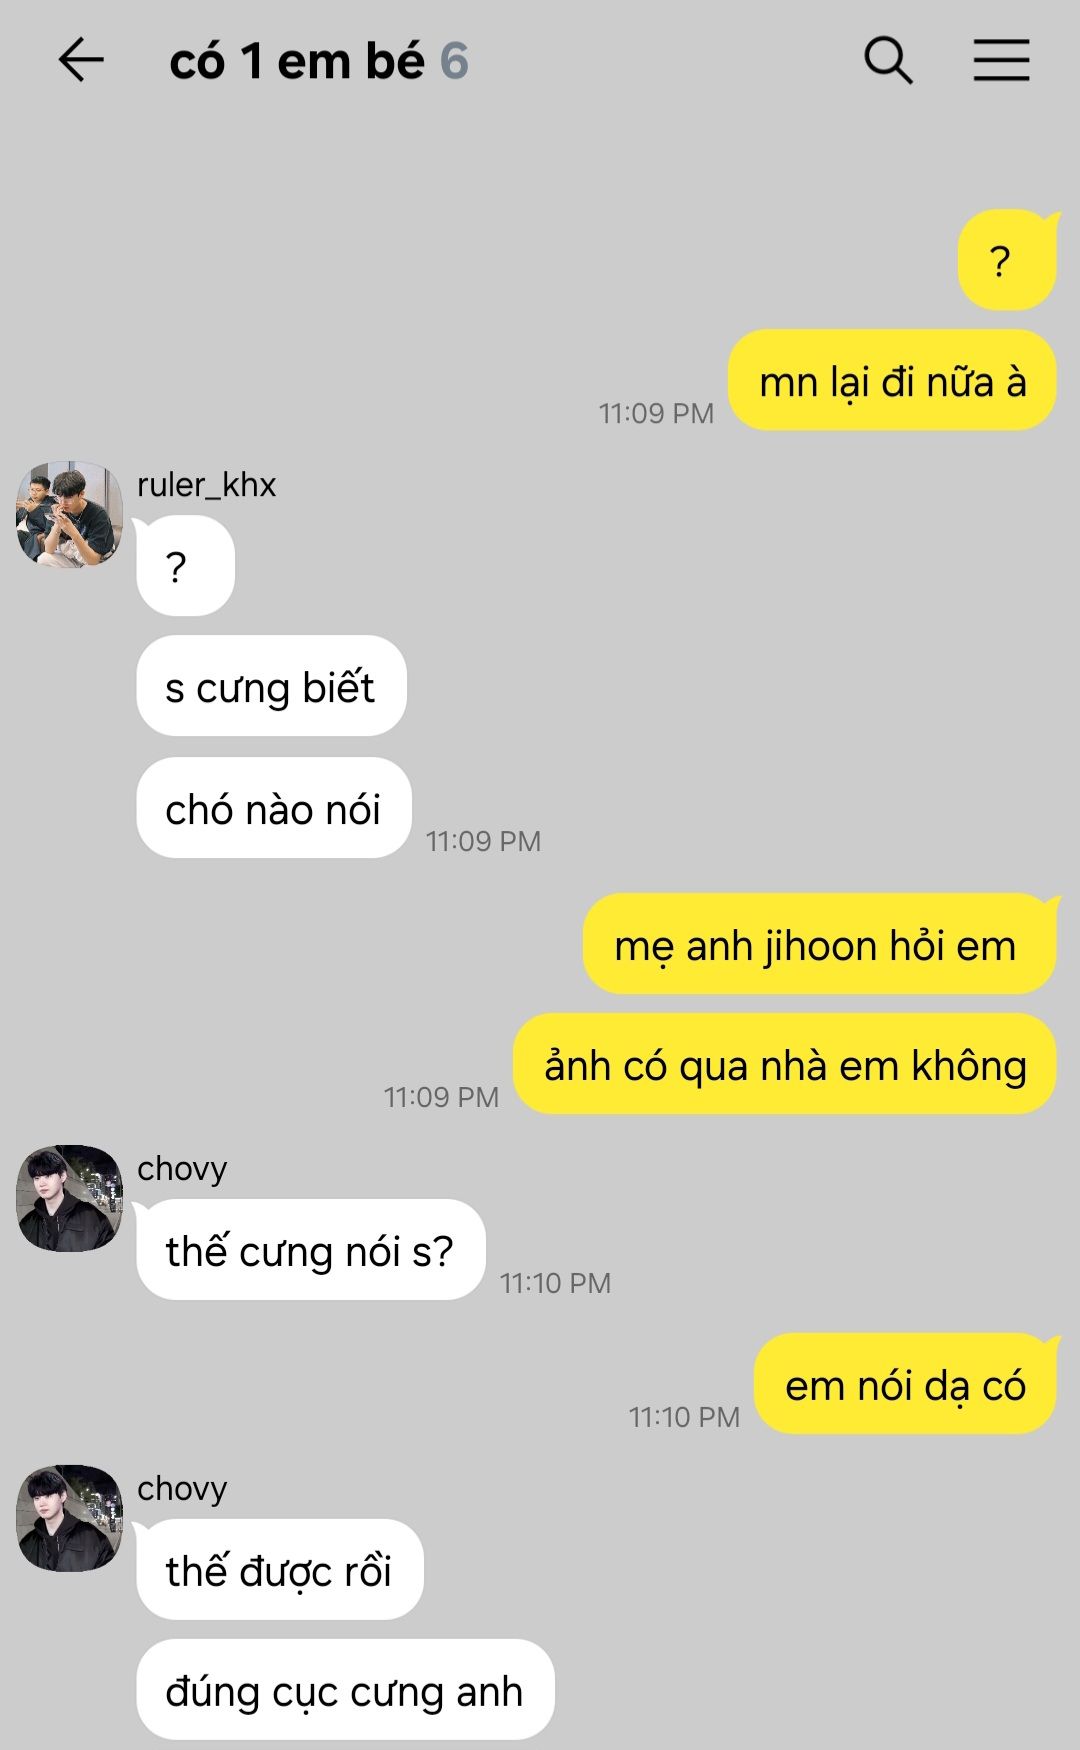The width and height of the screenshot is (1080, 1750).
Task: Open the hamburger menu icon
Action: pyautogui.click(x=1001, y=60)
